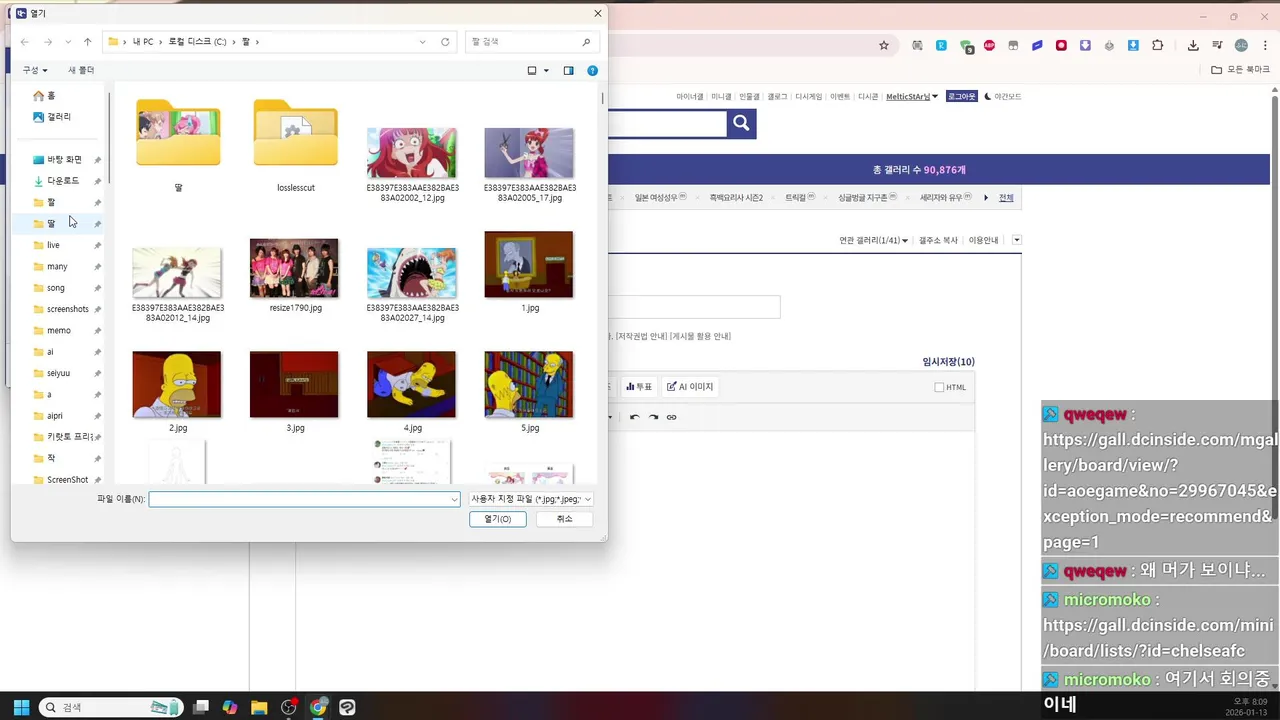
Task: Open Windows Start menu
Action: tap(21, 707)
